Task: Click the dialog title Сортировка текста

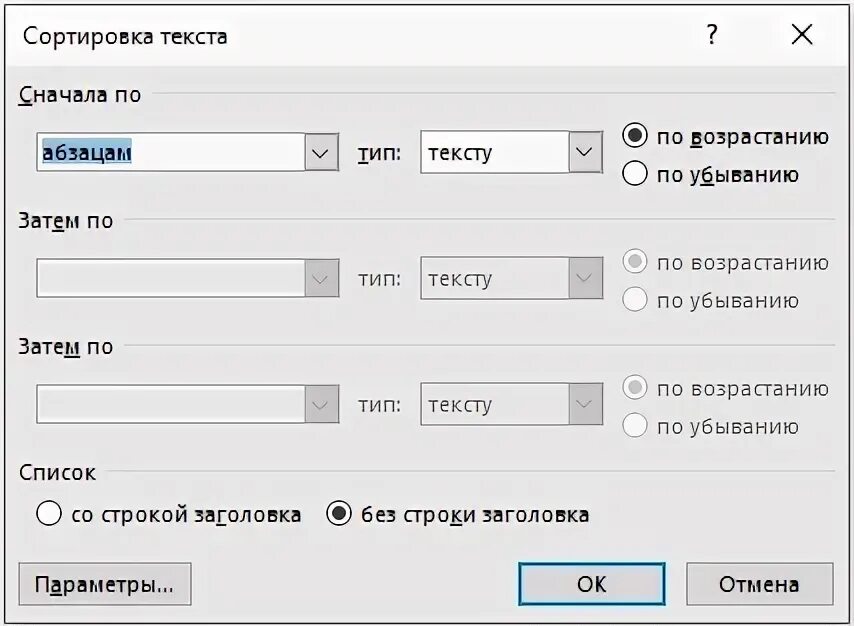Action: (125, 36)
